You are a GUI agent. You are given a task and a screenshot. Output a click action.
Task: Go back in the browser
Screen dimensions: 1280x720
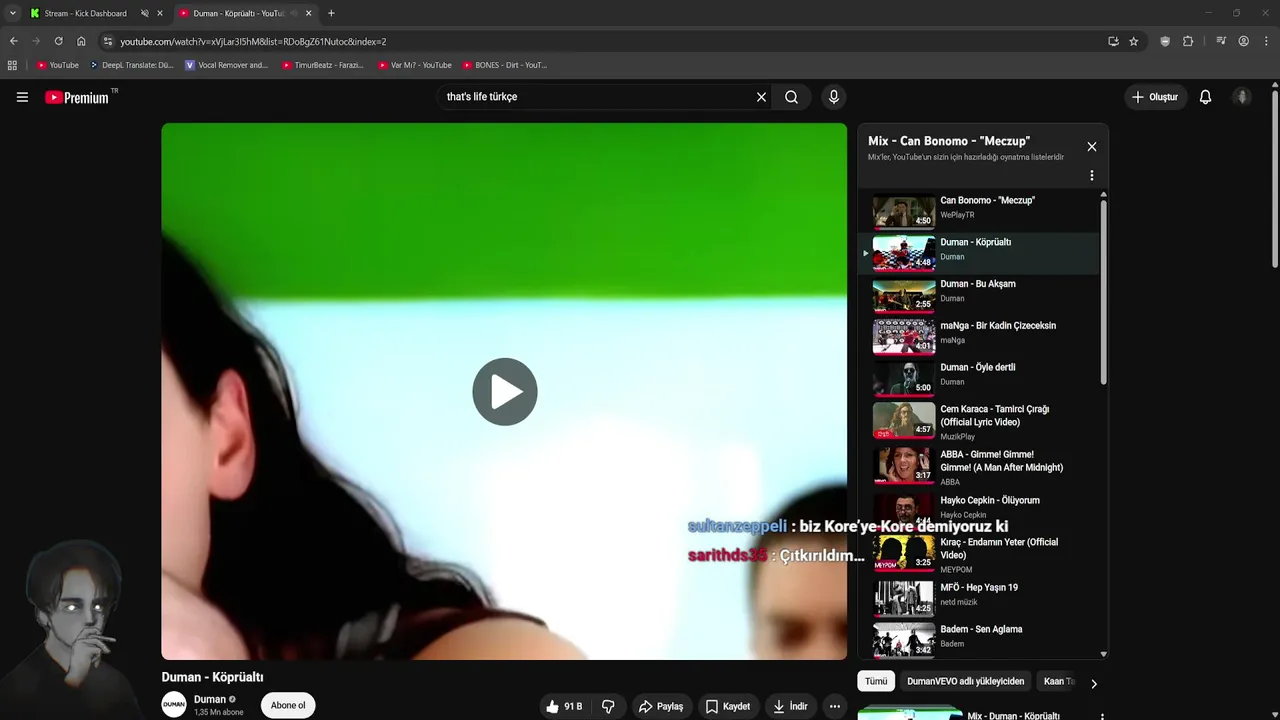point(13,41)
